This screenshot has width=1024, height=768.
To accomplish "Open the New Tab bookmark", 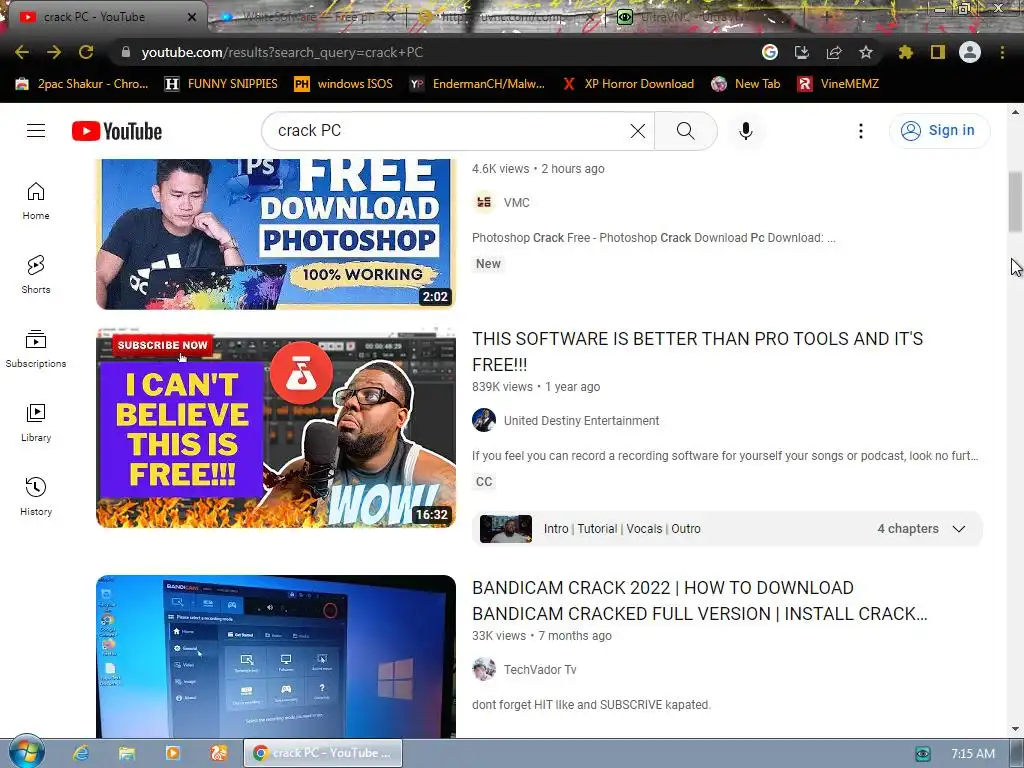I will (x=746, y=84).
